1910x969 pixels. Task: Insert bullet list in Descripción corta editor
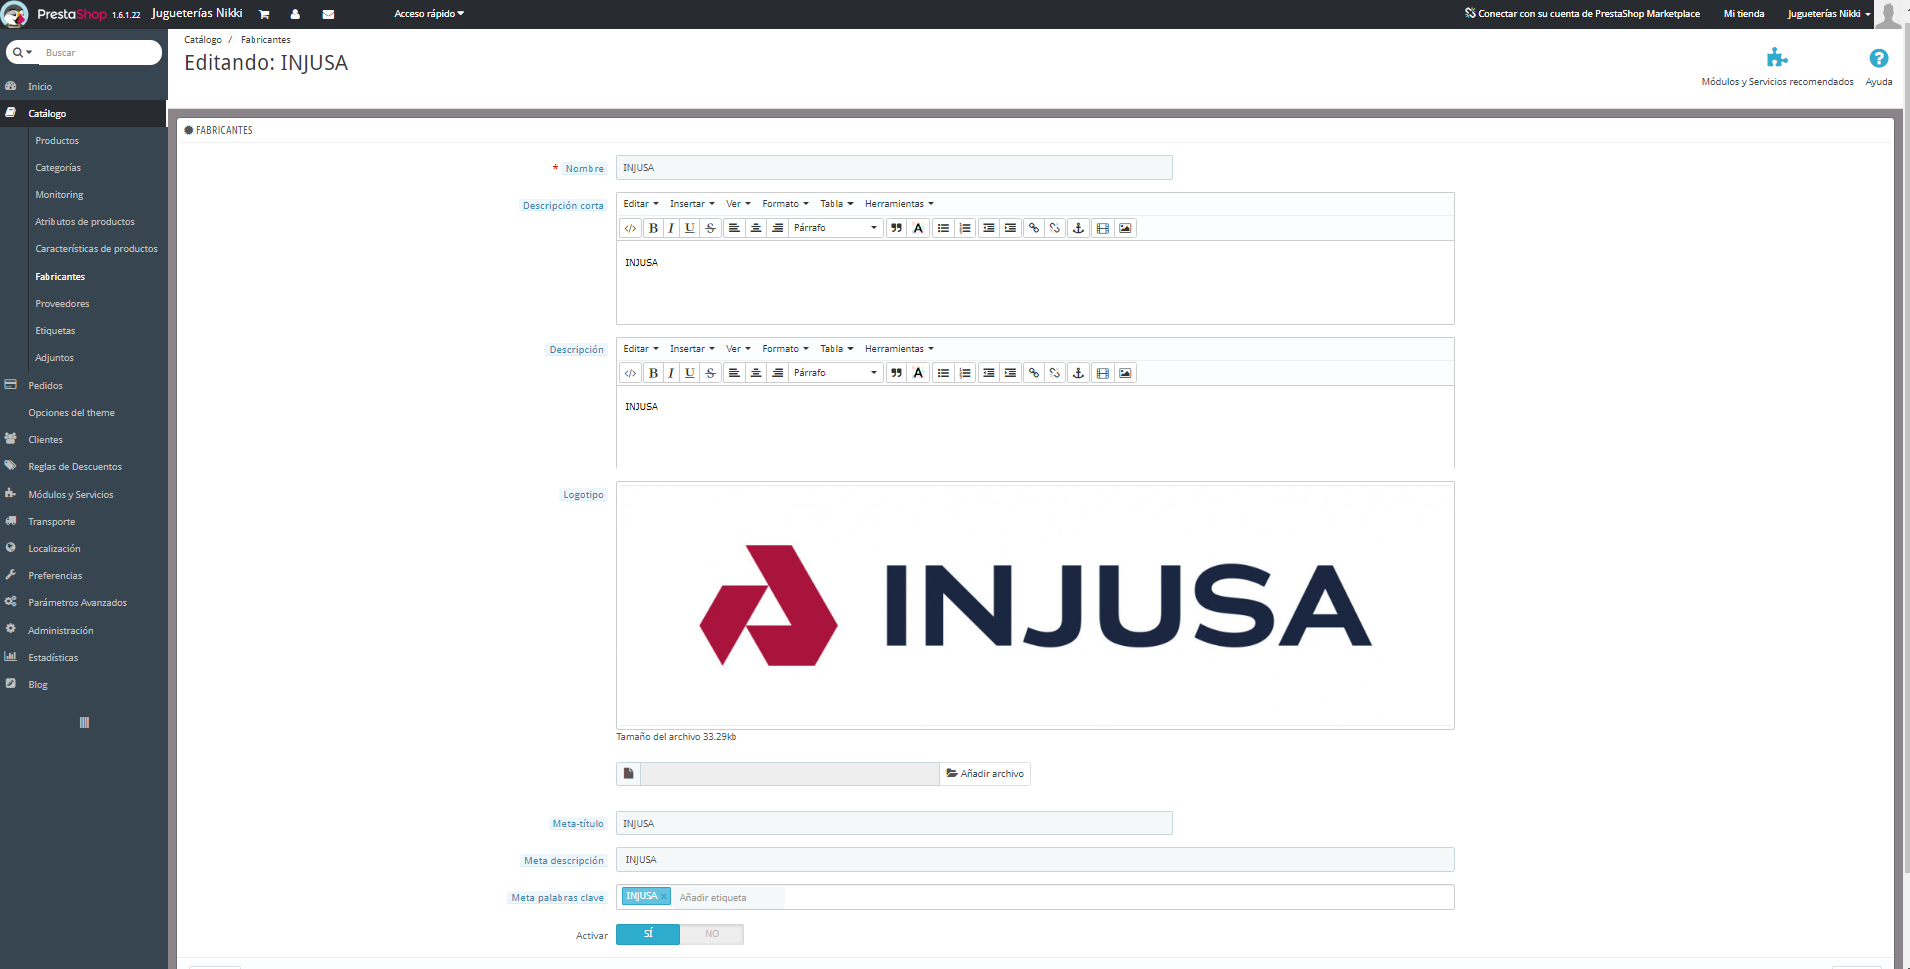click(x=943, y=228)
